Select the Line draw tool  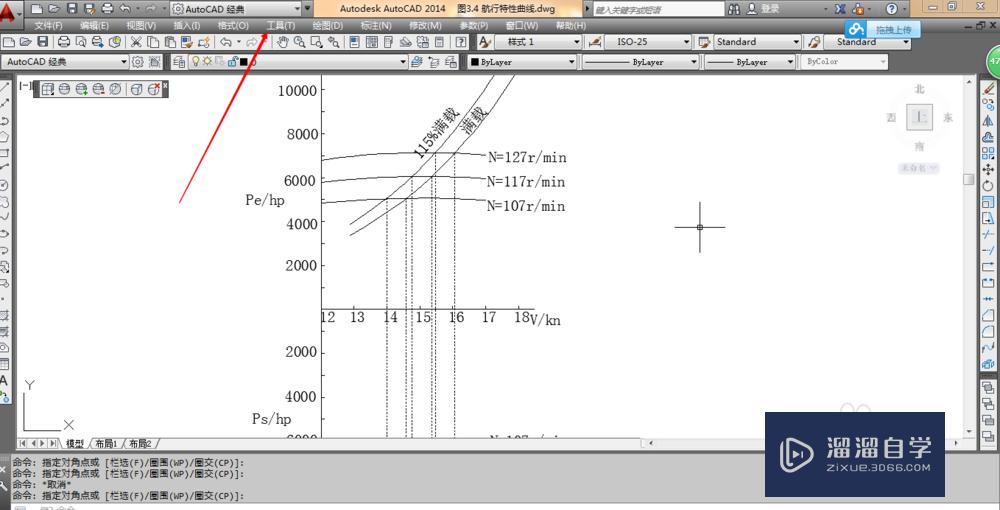(5, 86)
